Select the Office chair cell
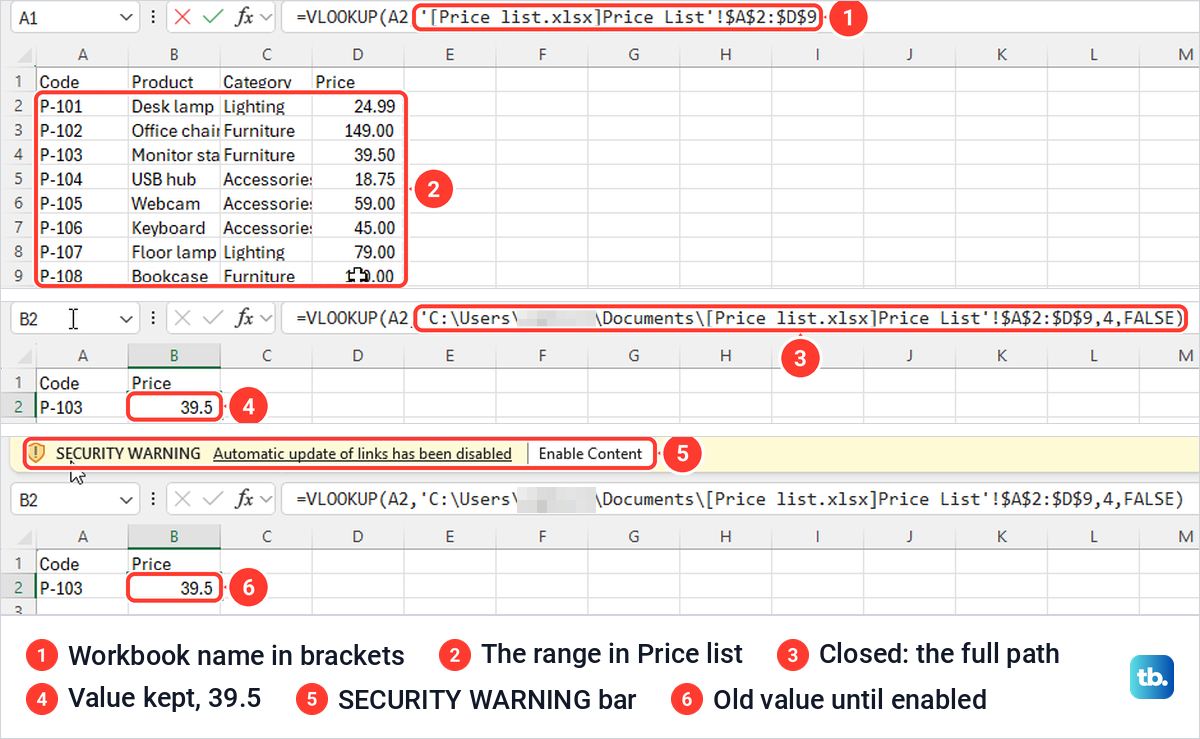Screen dimensions: 1200x739 (x=174, y=130)
